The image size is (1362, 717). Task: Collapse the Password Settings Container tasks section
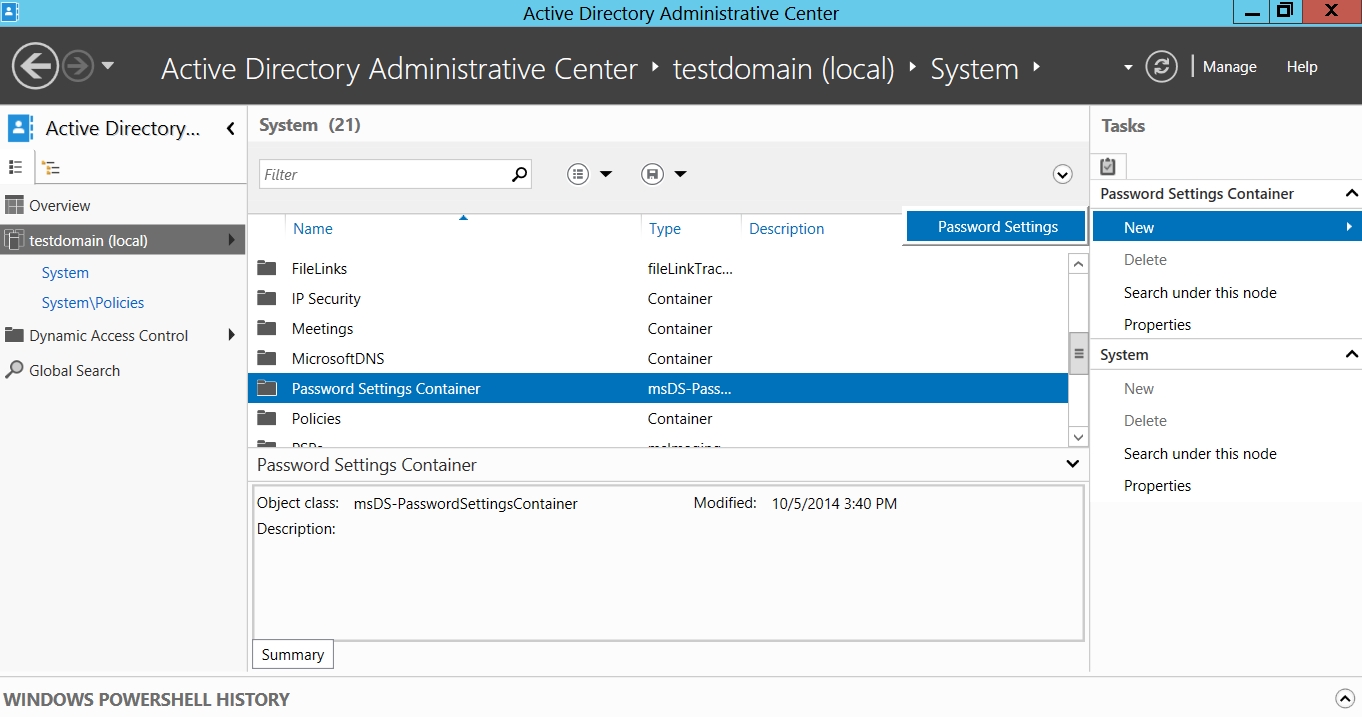click(1351, 194)
